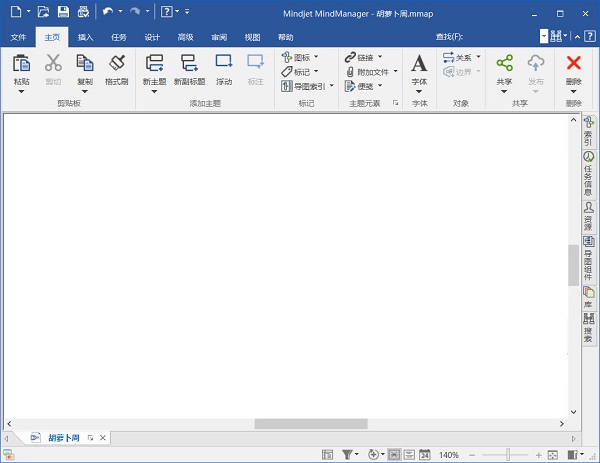Viewport: 600px width, 463px height.
Task: Open the File (文件) menu
Action: click(18, 37)
